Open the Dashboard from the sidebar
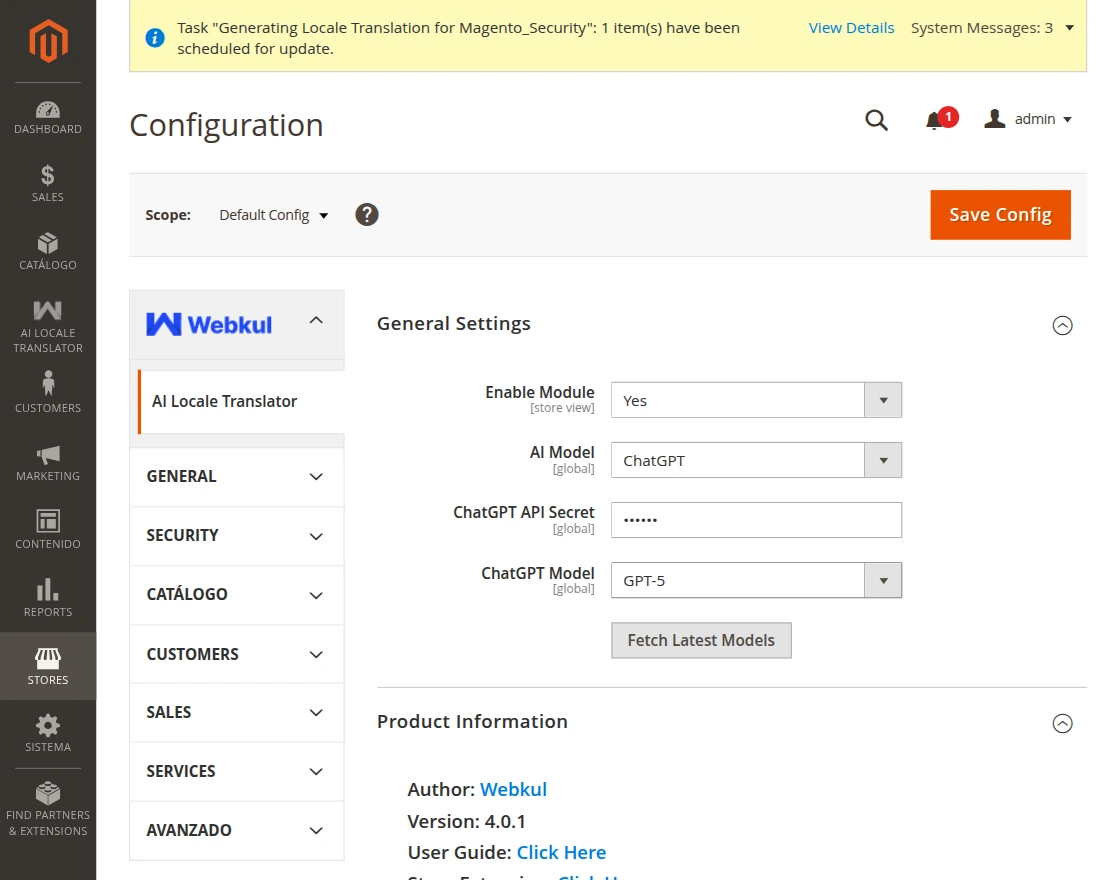The image size is (1120, 880). click(x=48, y=117)
